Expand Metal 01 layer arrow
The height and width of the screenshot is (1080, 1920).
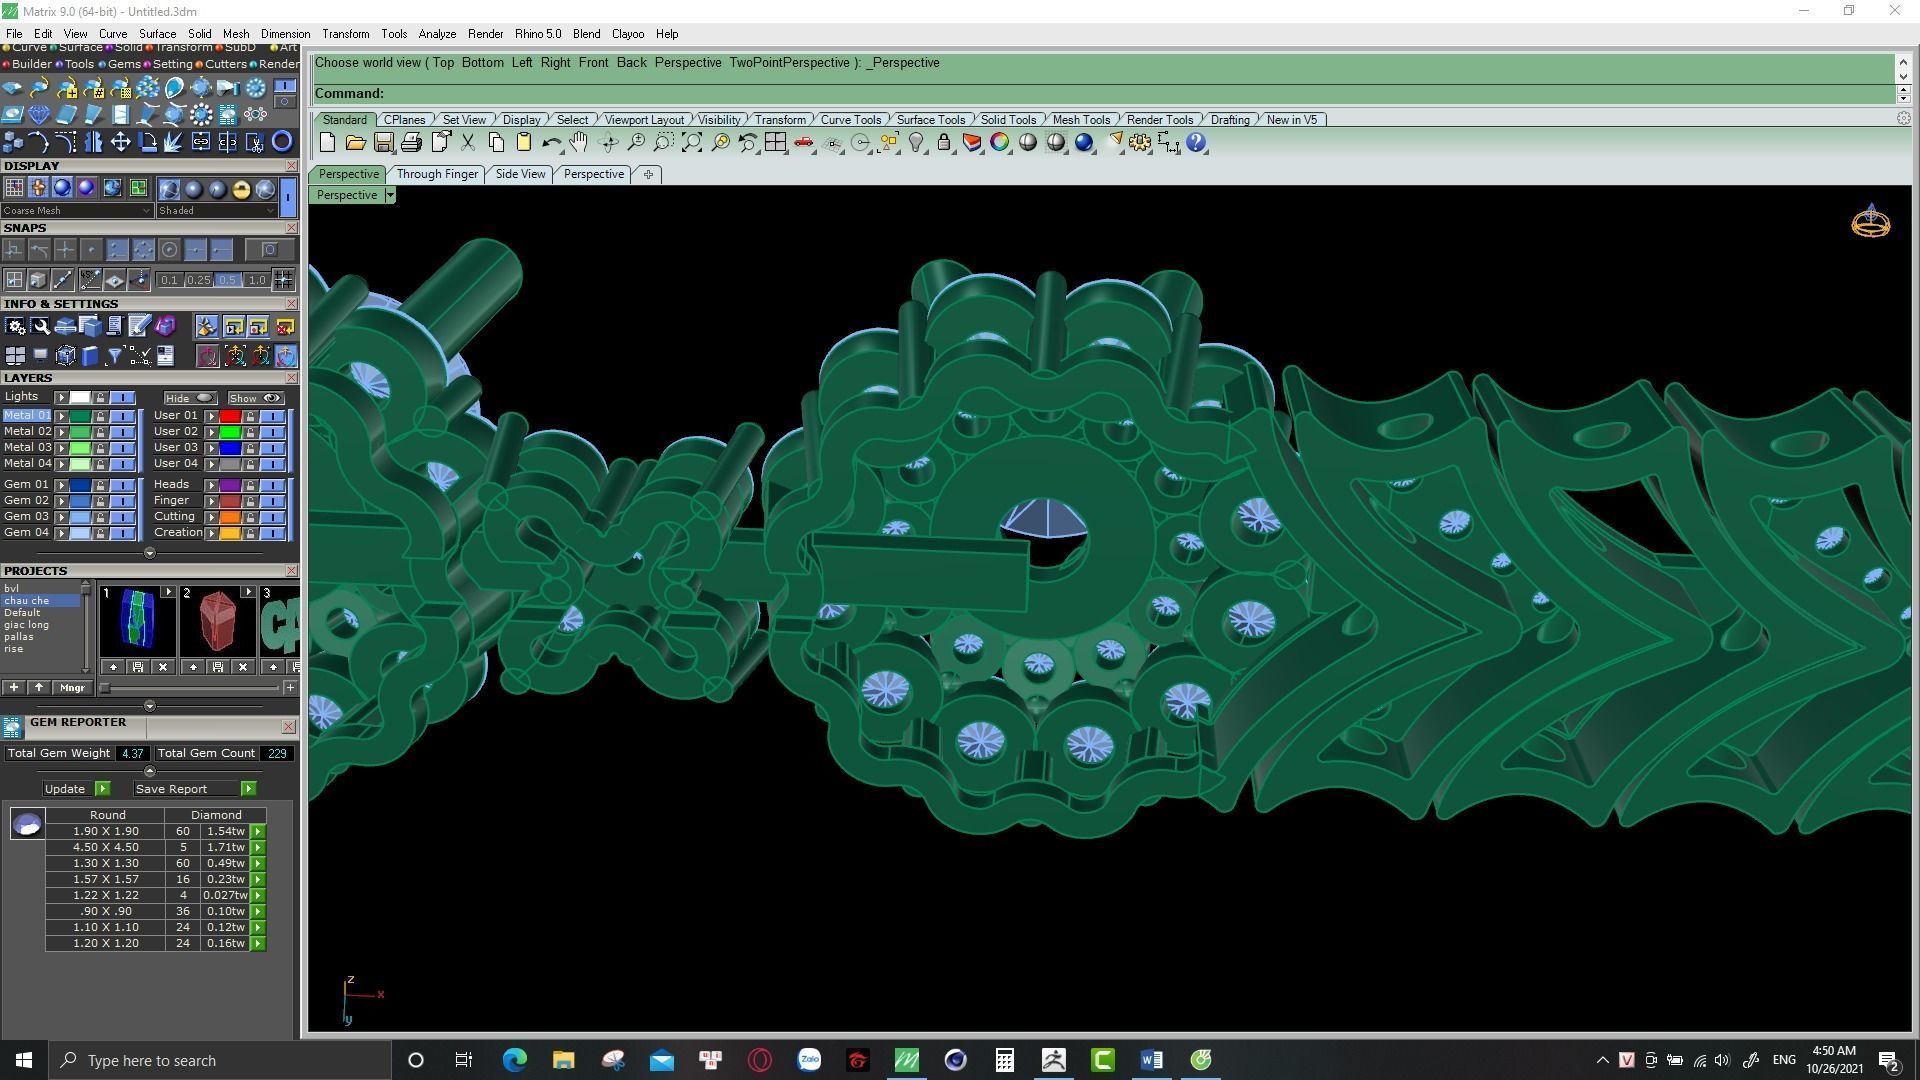pos(61,416)
